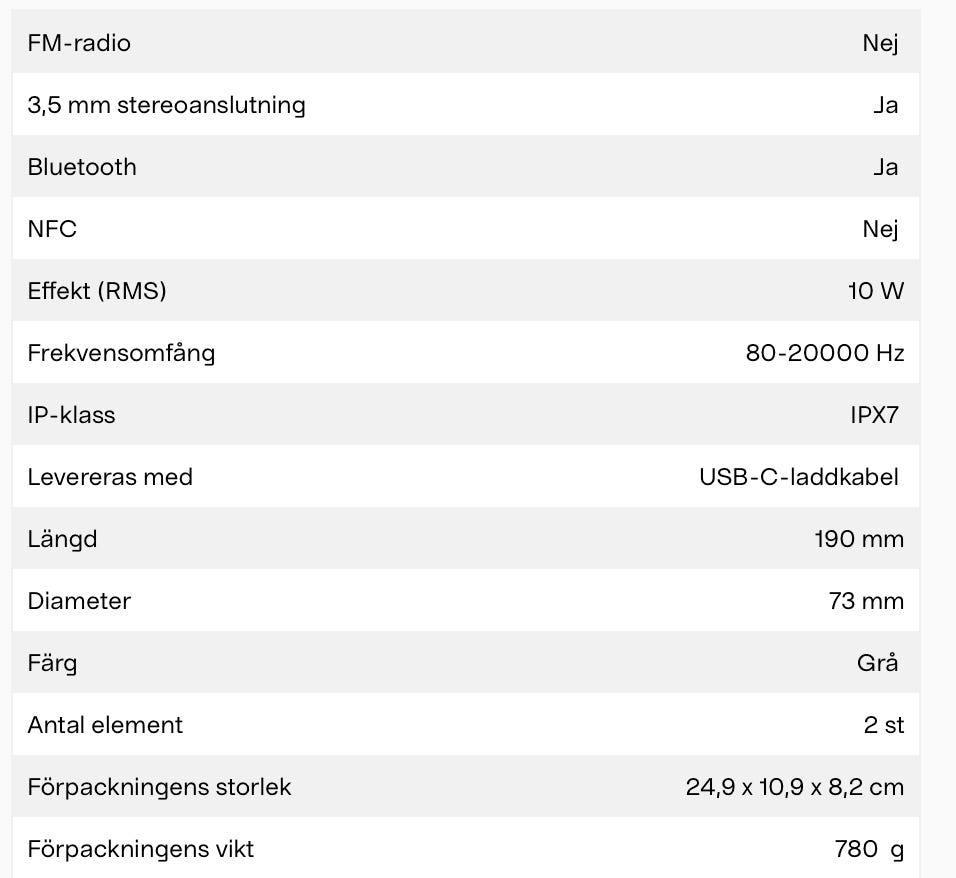Select the 3,5 mm stereoanslutning label
This screenshot has width=956, height=878.
point(166,105)
